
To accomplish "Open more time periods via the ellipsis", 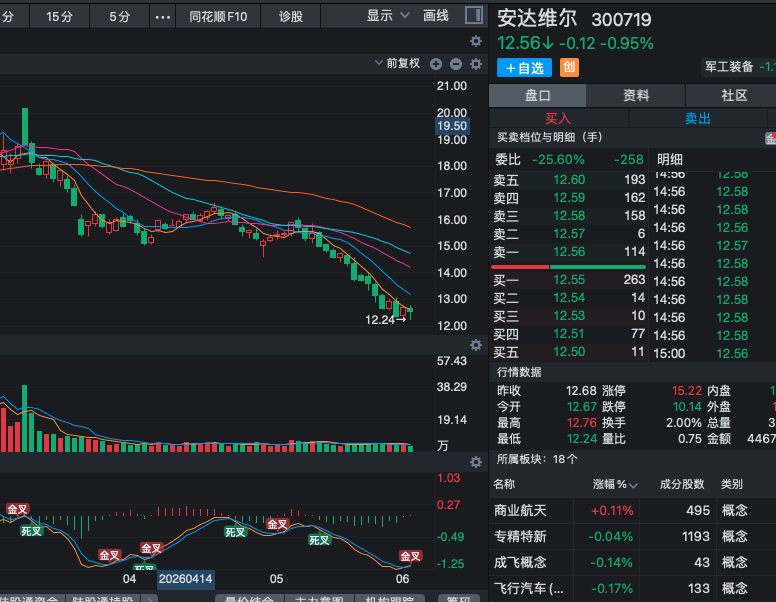I will [162, 17].
